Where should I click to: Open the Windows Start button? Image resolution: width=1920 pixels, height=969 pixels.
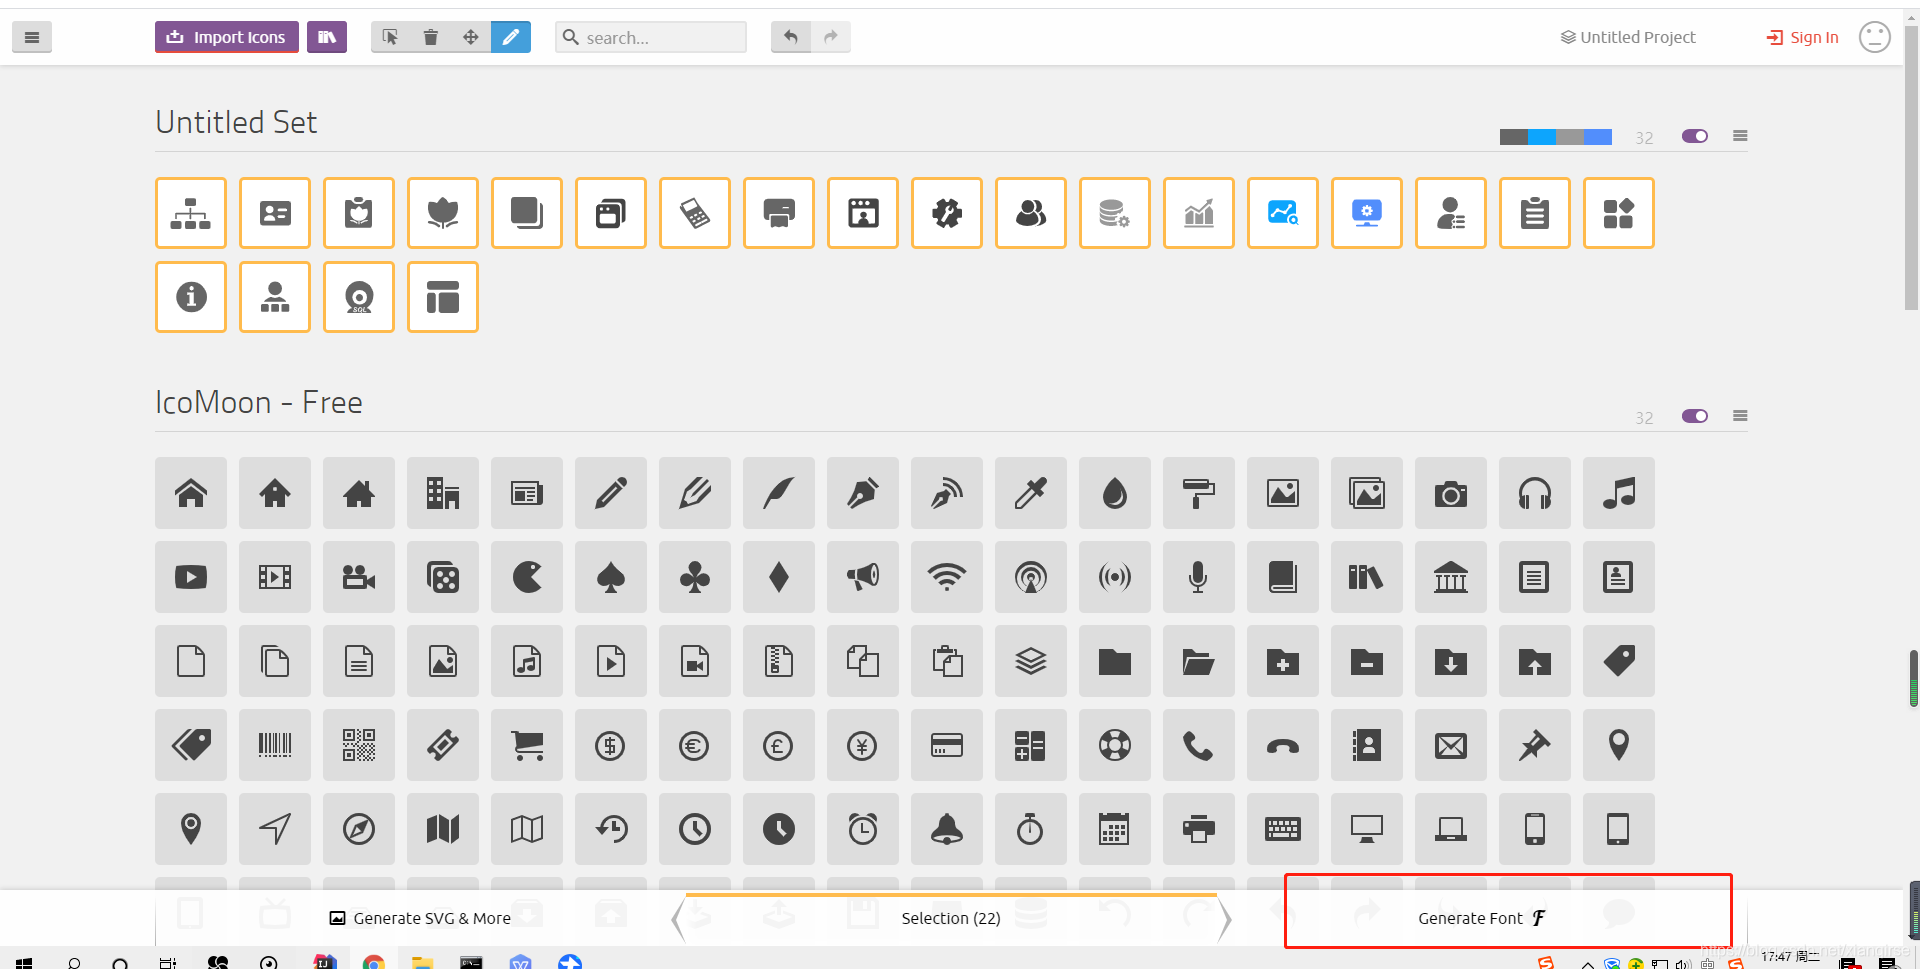(24, 962)
